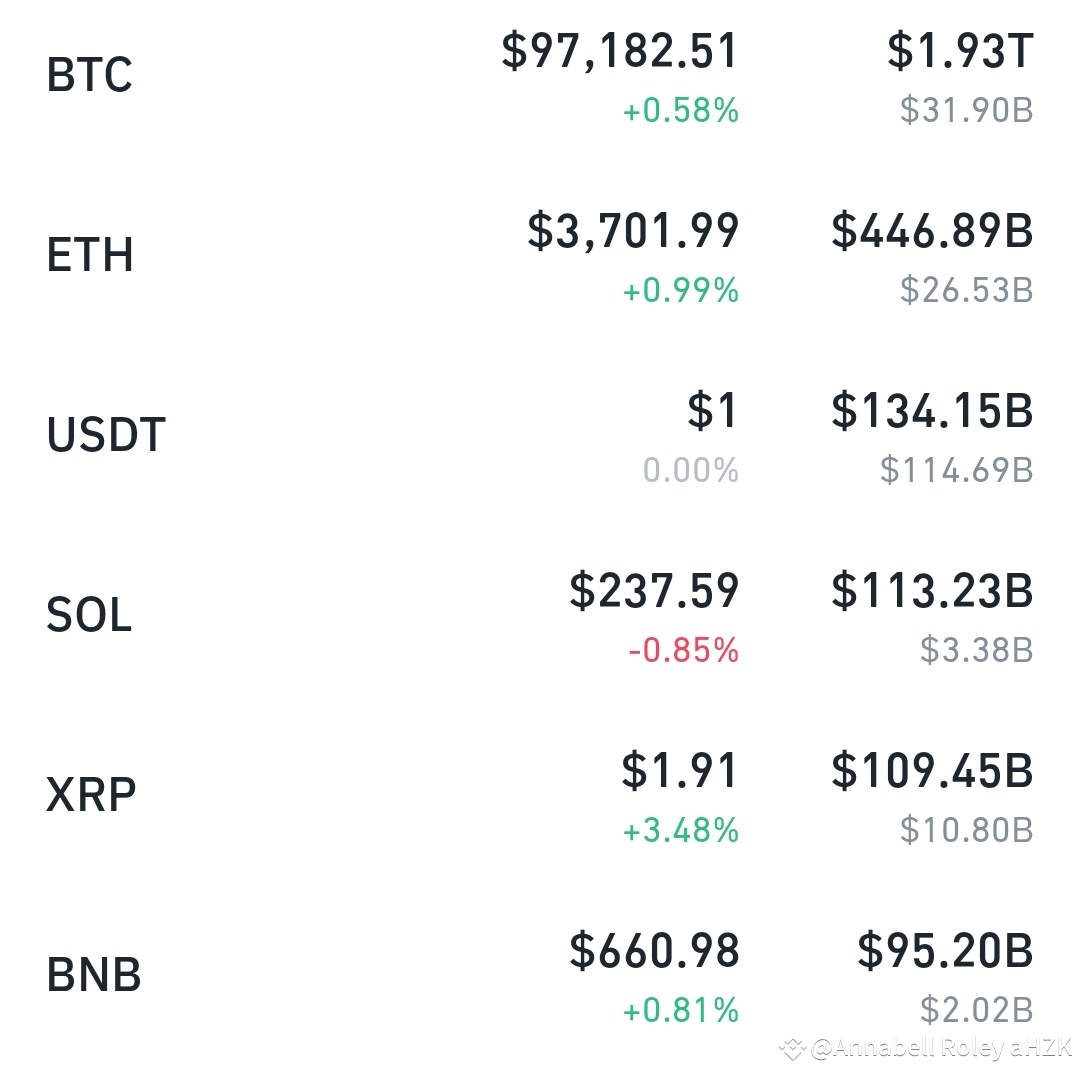
Task: Select the $10.80B XRP volume figure
Action: [x=963, y=831]
